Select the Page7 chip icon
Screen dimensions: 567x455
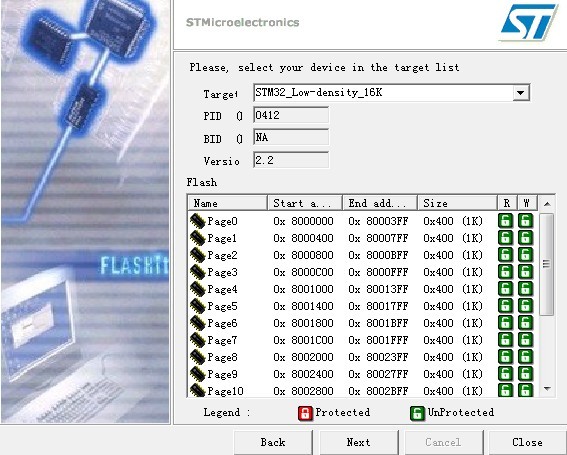(197, 340)
